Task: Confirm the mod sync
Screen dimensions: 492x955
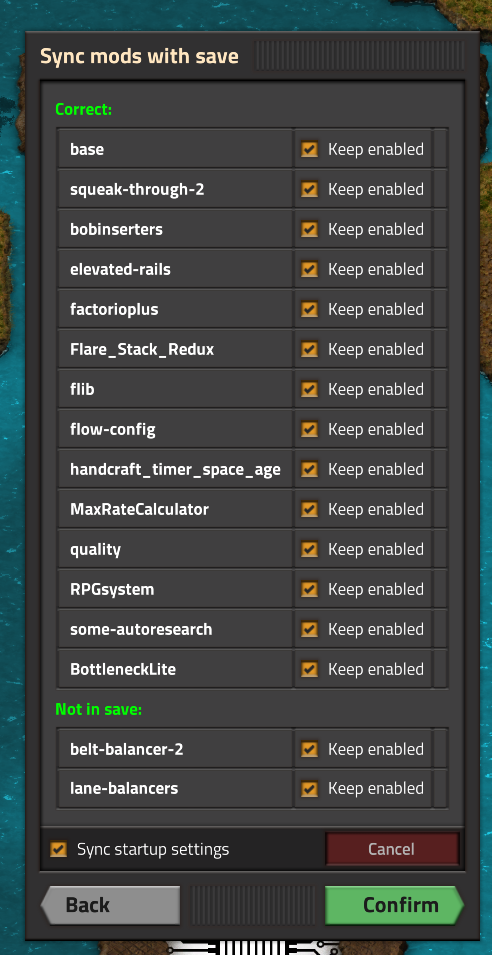Action: tap(395, 905)
